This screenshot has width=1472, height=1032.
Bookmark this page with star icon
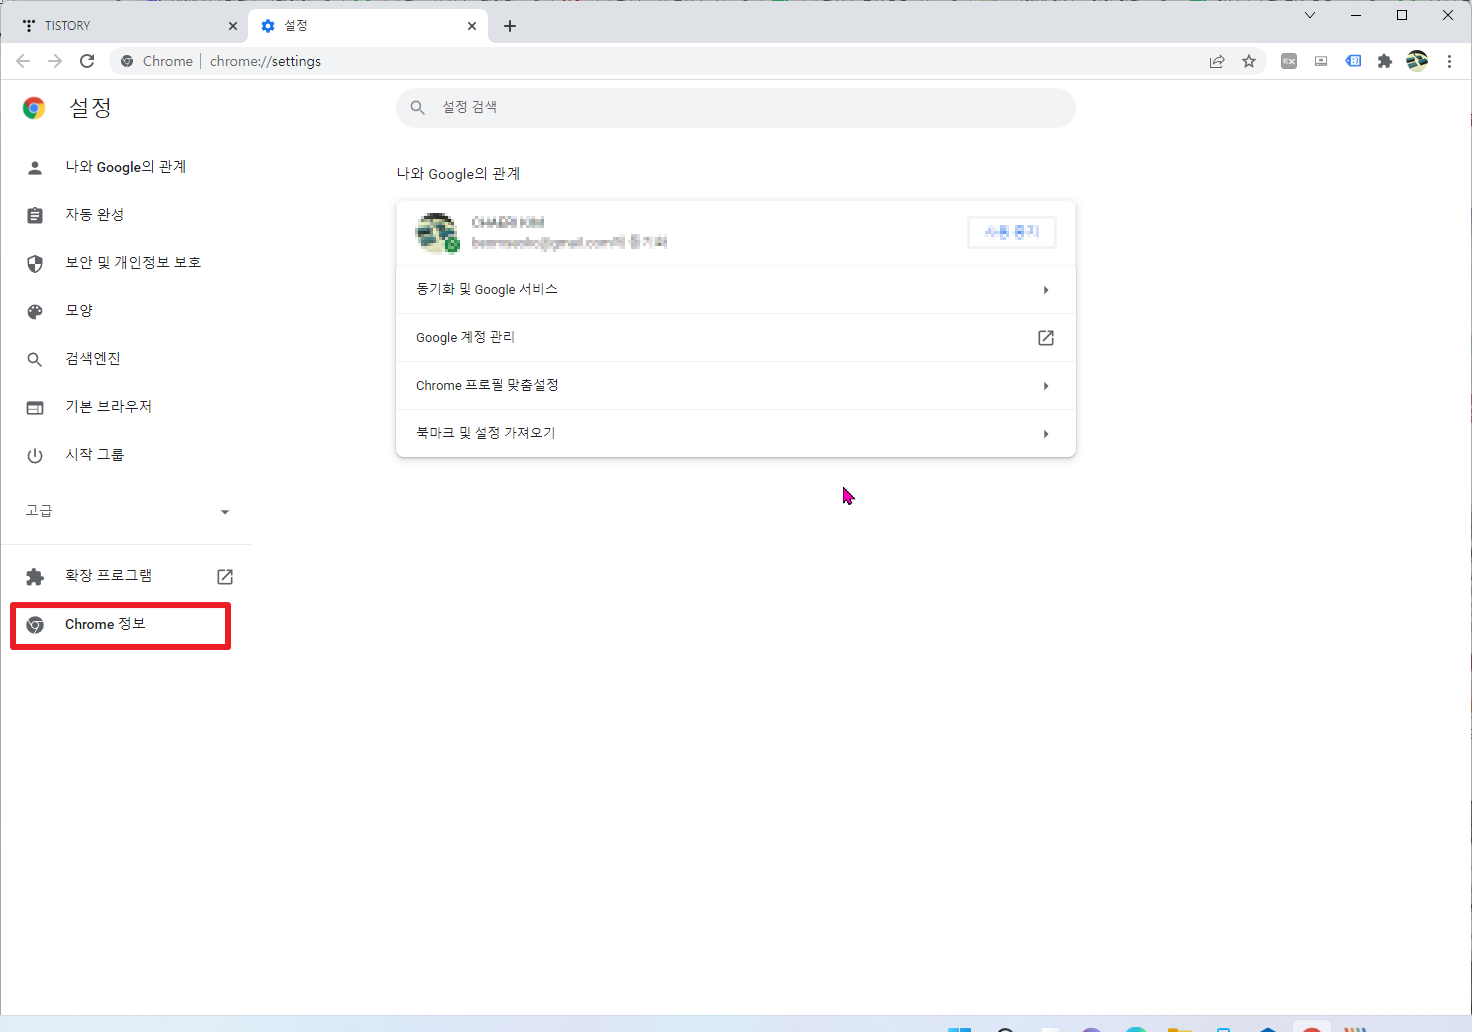(x=1249, y=62)
